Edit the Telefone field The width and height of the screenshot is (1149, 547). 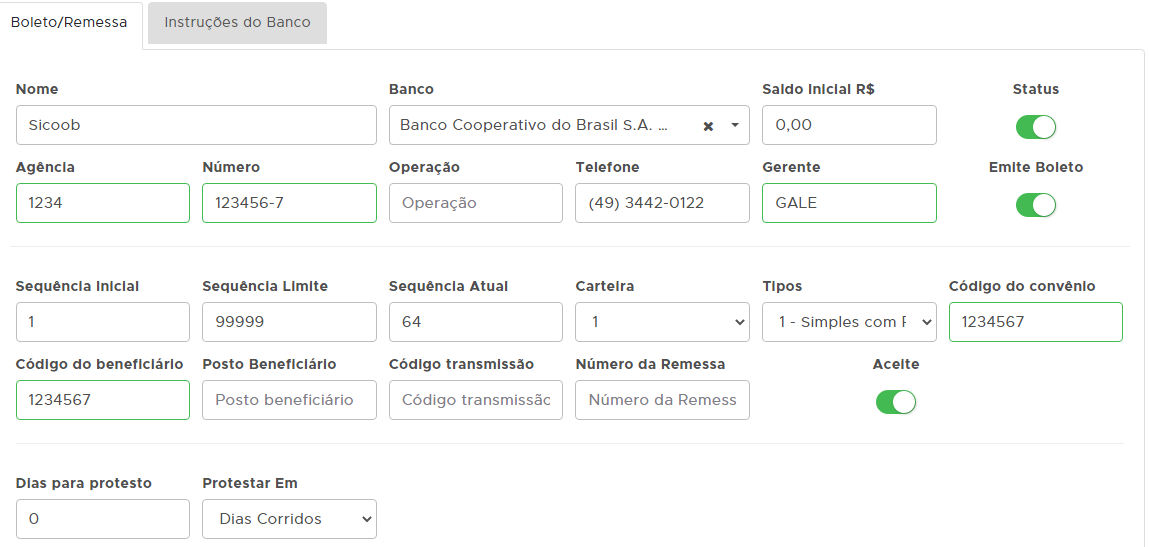[x=661, y=203]
